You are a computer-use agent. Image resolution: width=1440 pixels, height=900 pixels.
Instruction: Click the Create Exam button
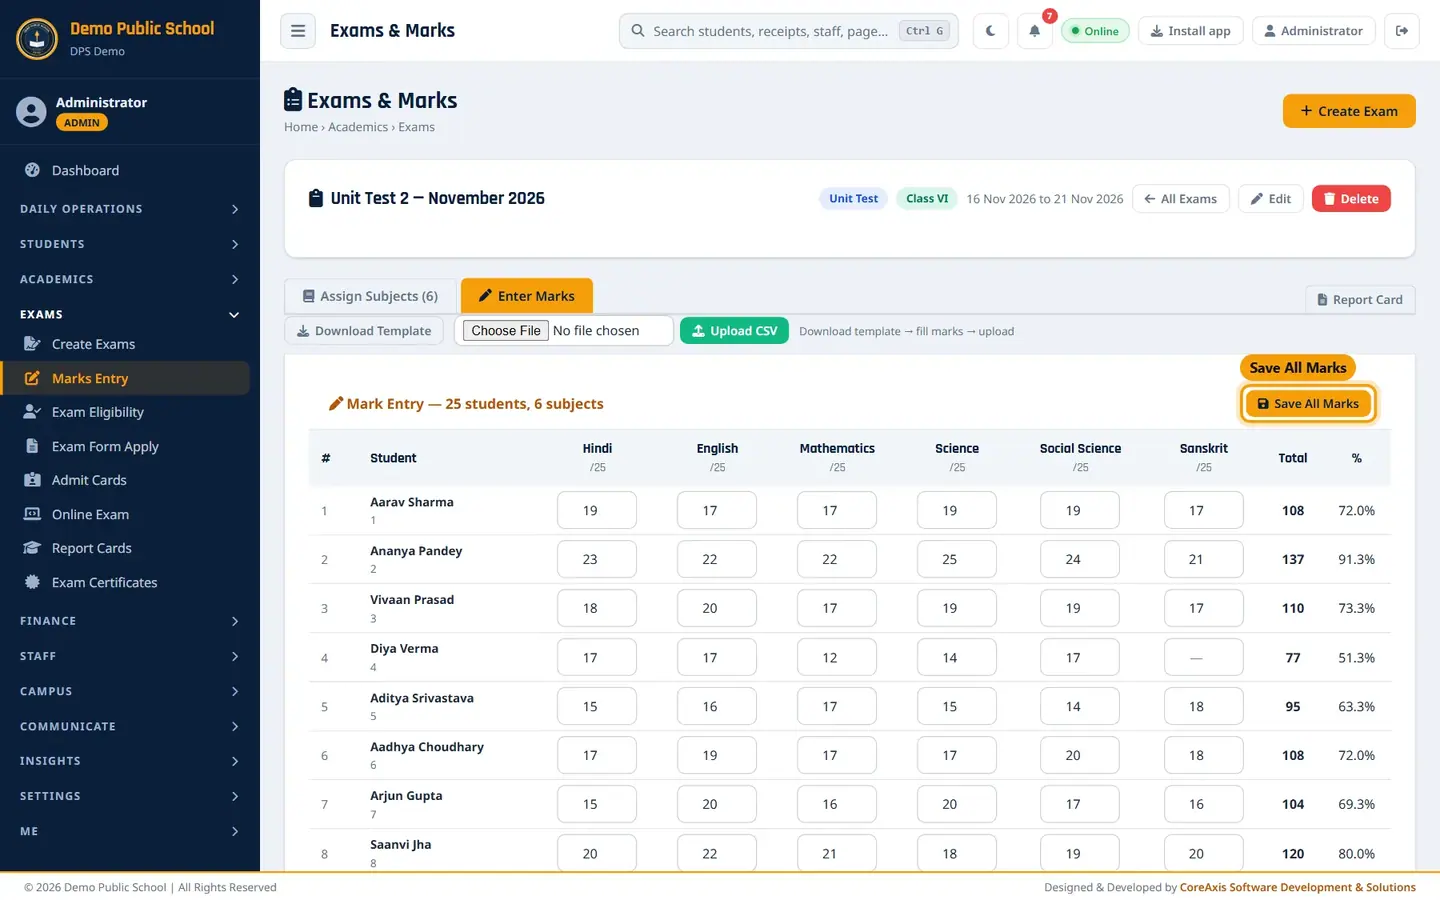(1349, 111)
